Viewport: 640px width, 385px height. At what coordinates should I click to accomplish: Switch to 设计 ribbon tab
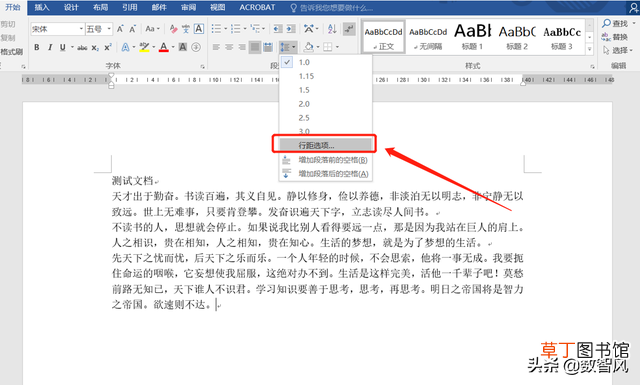pyautogui.click(x=71, y=7)
